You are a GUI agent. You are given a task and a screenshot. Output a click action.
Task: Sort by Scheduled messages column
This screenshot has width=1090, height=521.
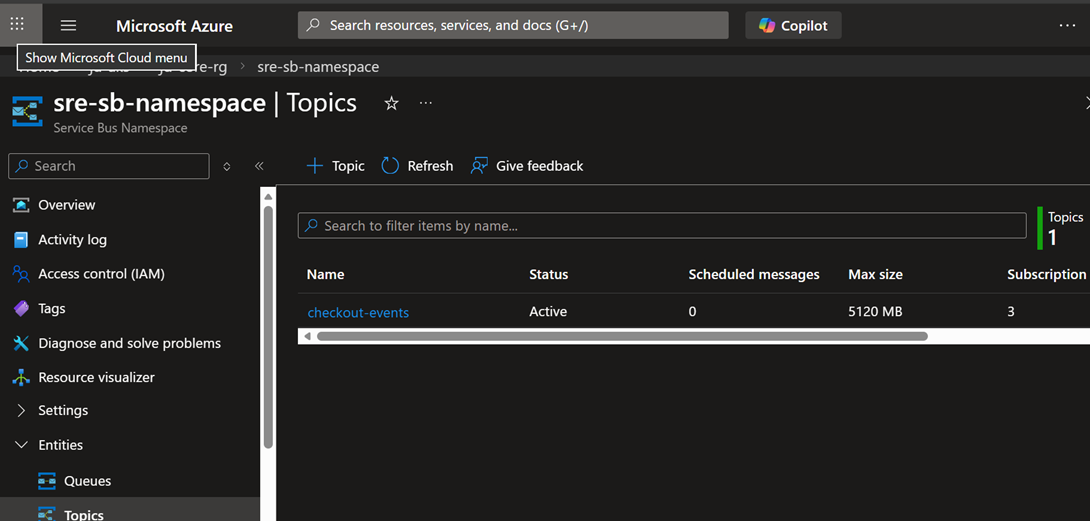pos(754,275)
